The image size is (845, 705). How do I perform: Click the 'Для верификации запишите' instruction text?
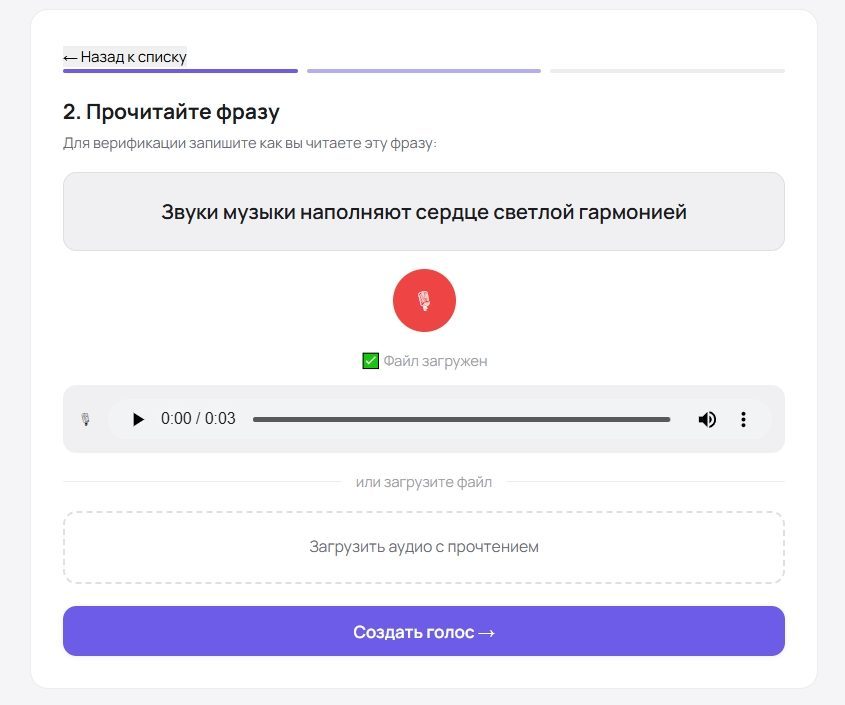(x=250, y=143)
